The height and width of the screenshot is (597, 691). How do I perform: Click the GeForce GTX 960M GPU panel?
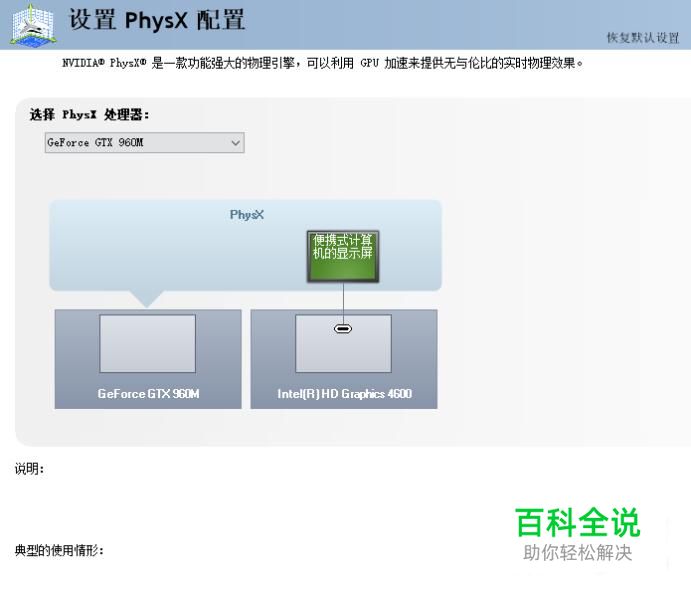[148, 359]
